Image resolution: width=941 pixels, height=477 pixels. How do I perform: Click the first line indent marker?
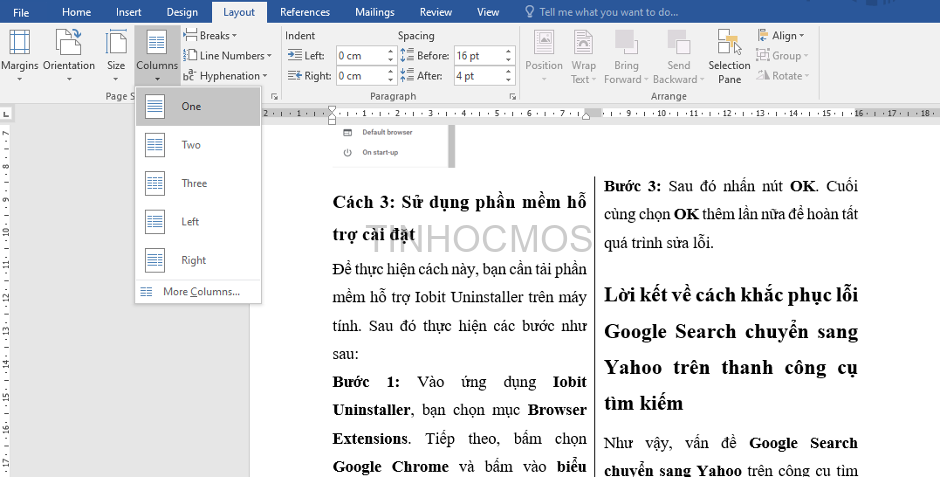point(332,110)
